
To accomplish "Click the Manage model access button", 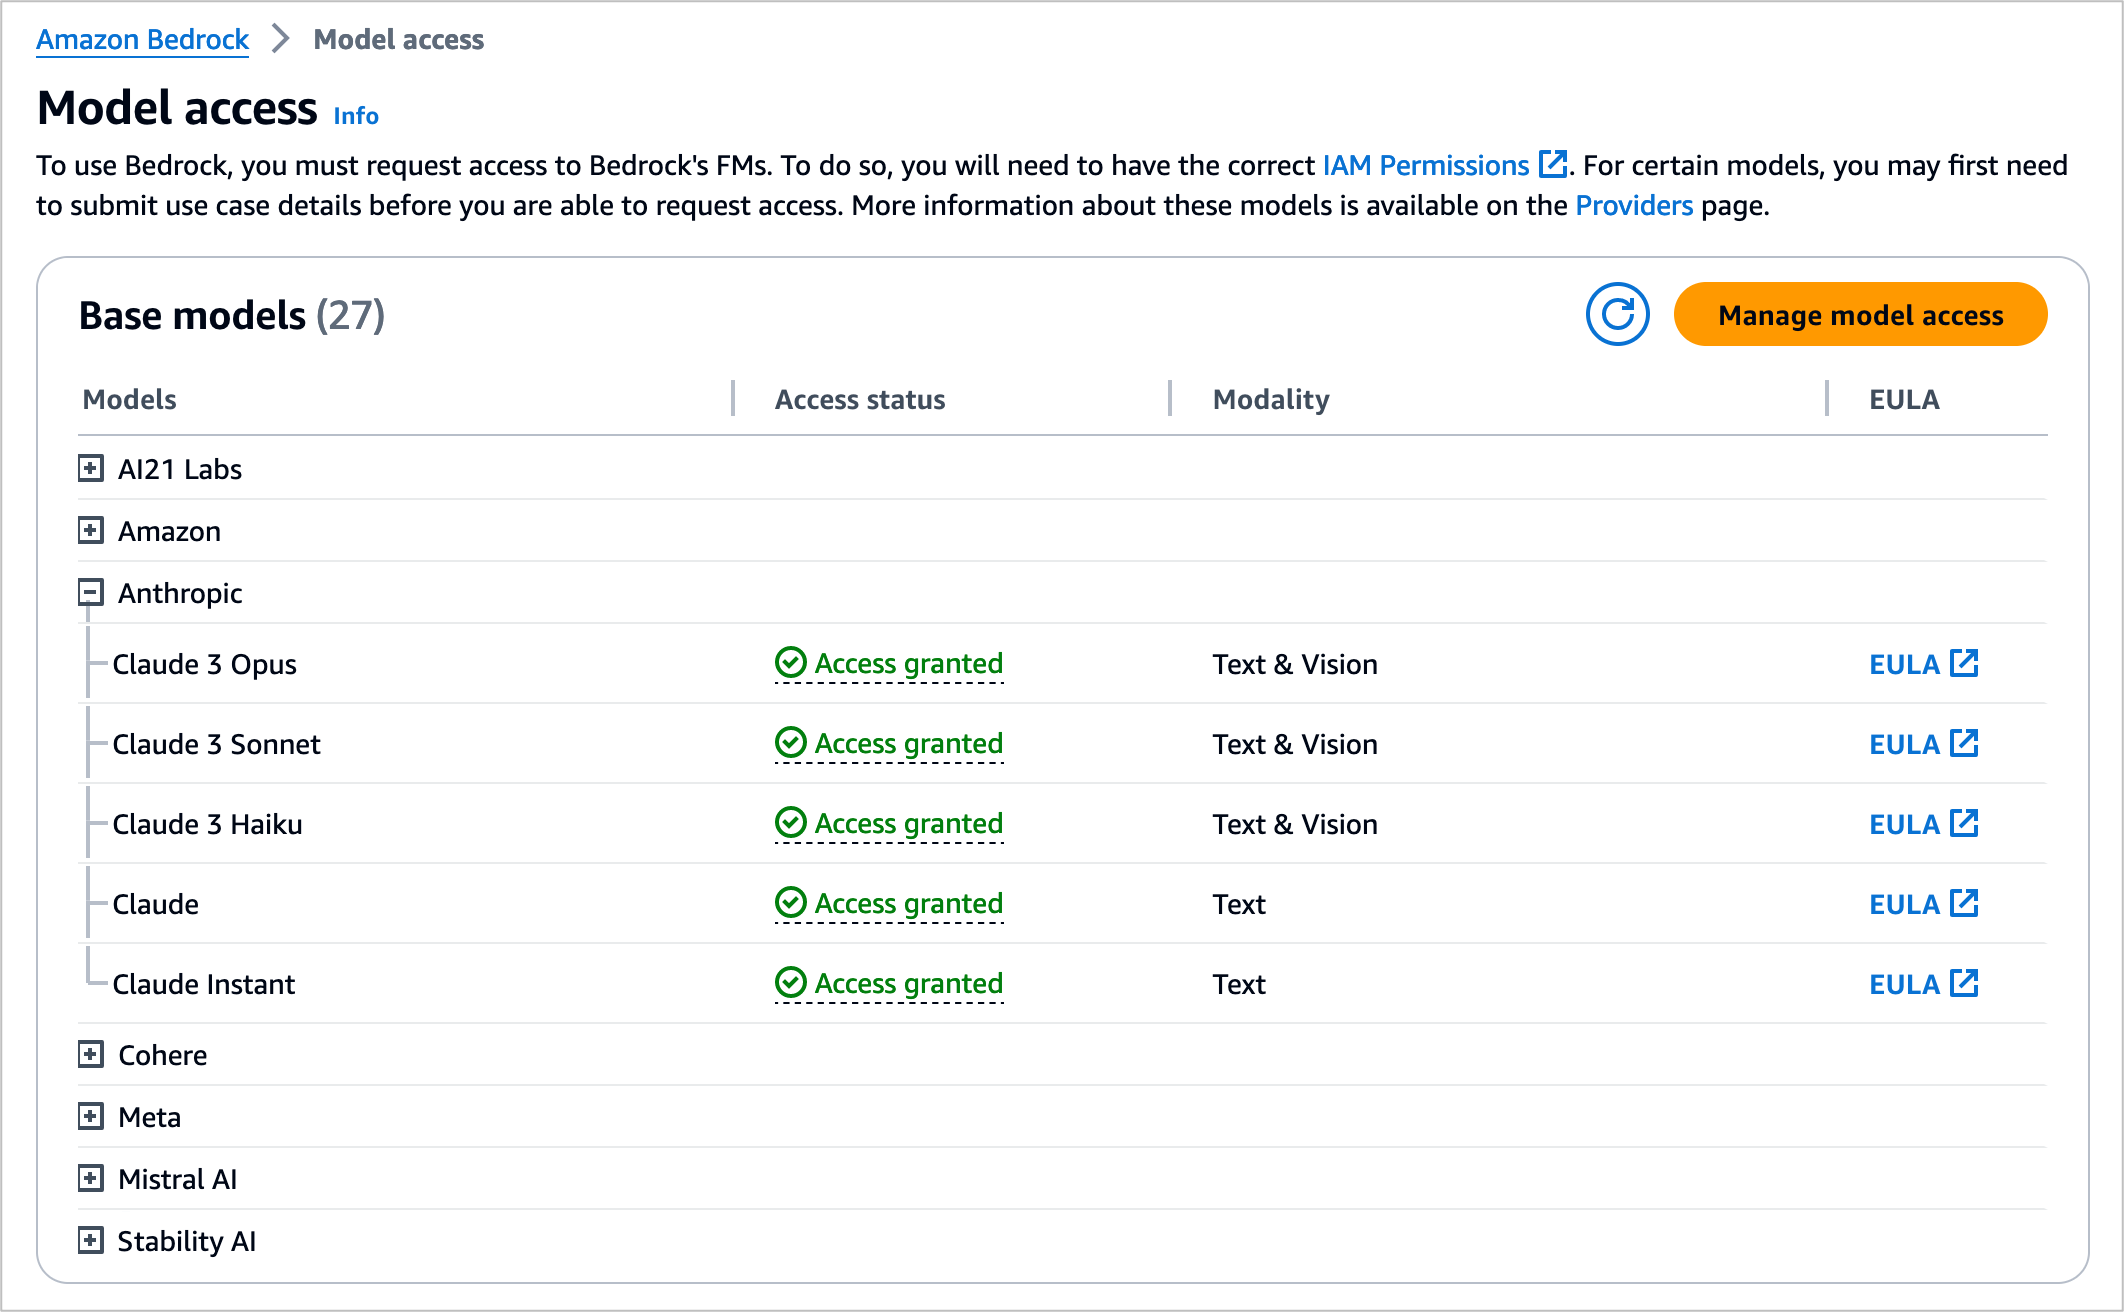I will [1860, 314].
